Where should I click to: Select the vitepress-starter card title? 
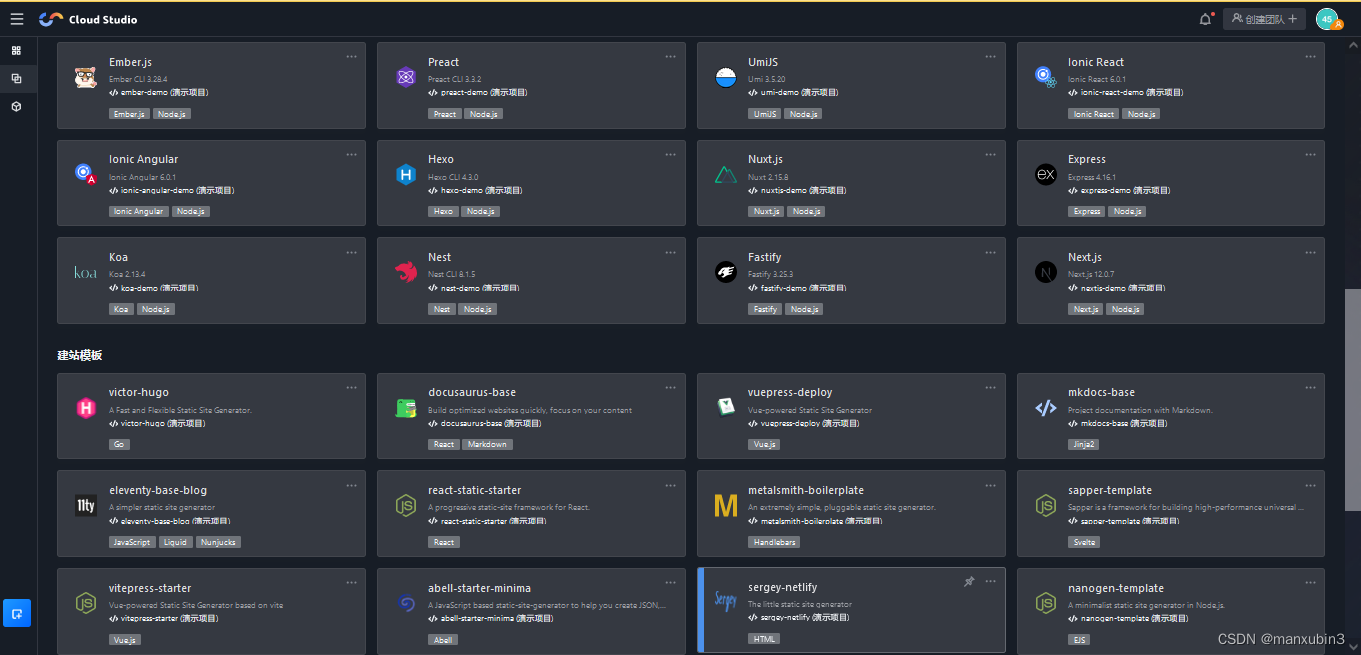tap(150, 588)
